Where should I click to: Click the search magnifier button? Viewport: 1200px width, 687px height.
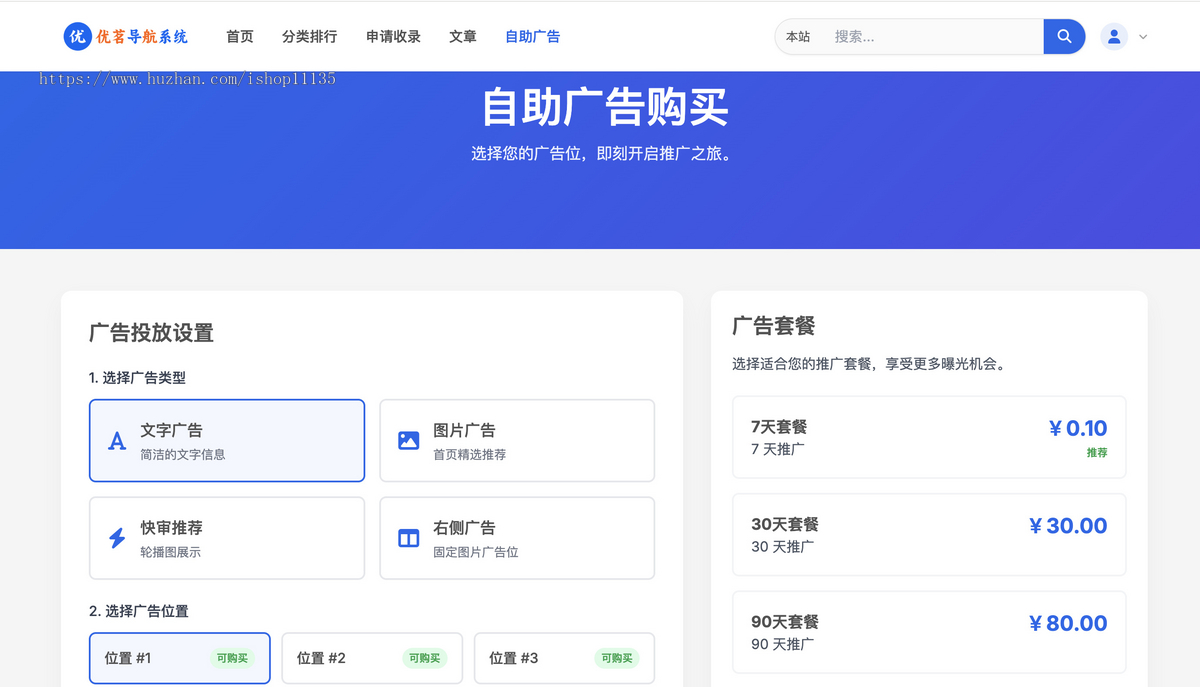point(1064,37)
